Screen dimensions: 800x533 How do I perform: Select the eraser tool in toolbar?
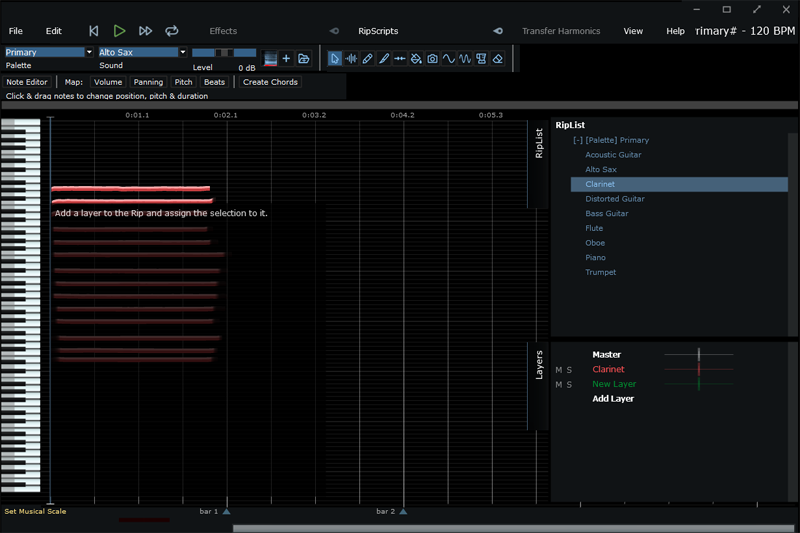coord(497,59)
